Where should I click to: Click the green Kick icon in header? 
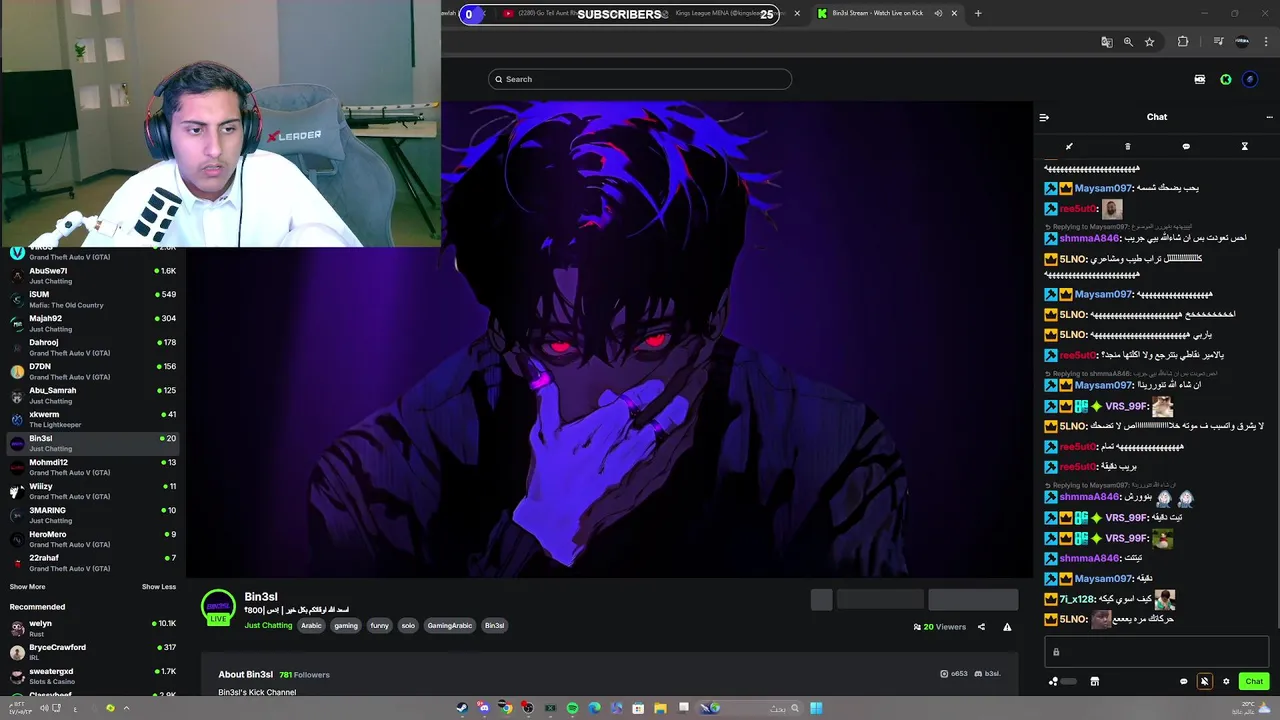coord(1226,80)
